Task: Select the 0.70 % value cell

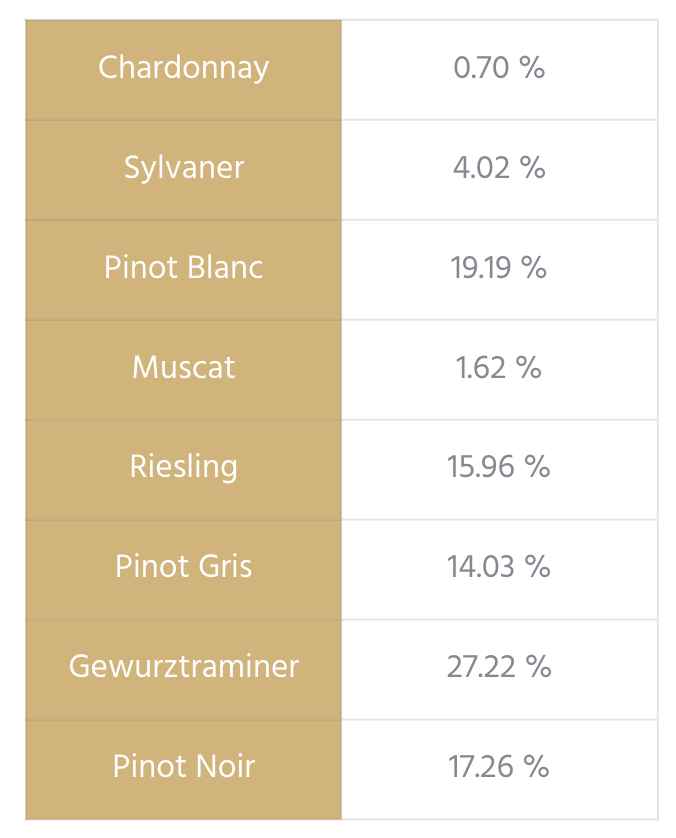Action: [499, 68]
